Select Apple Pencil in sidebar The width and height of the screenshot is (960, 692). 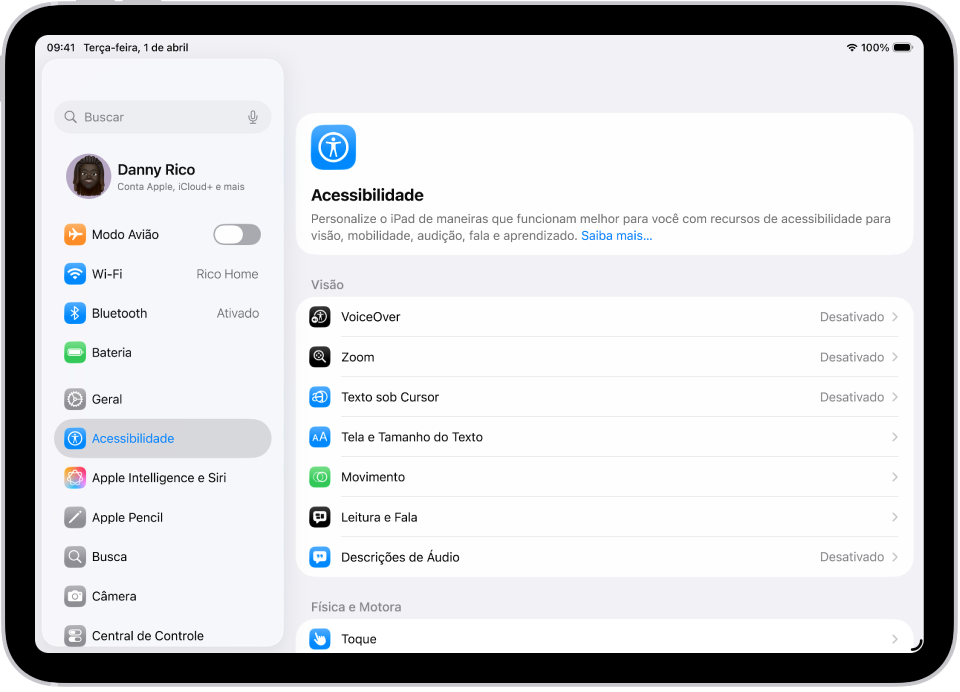click(x=162, y=517)
